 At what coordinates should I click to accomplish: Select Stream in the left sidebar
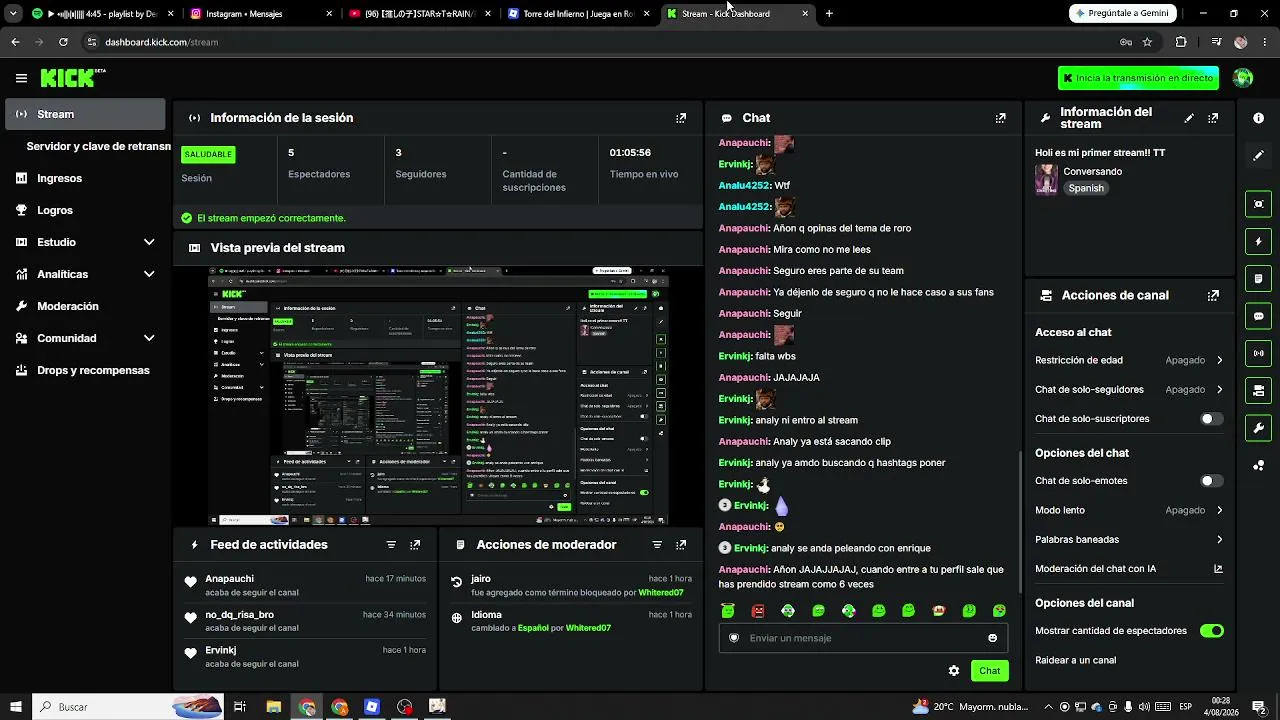coord(85,114)
